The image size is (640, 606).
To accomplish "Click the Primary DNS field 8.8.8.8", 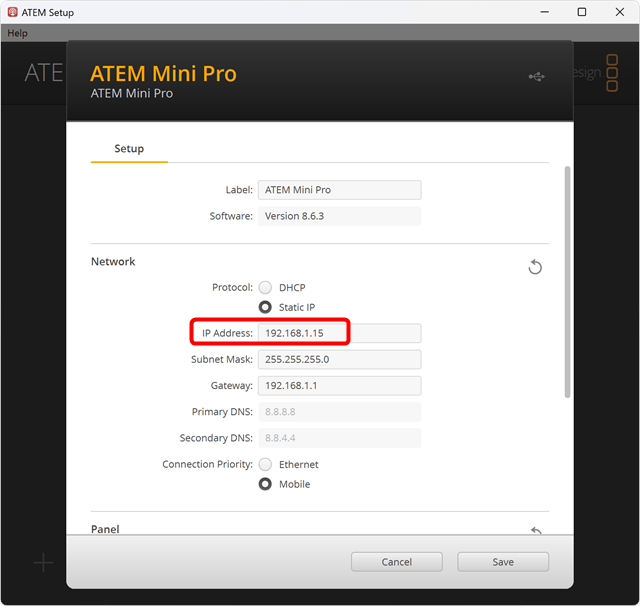I will pos(340,412).
